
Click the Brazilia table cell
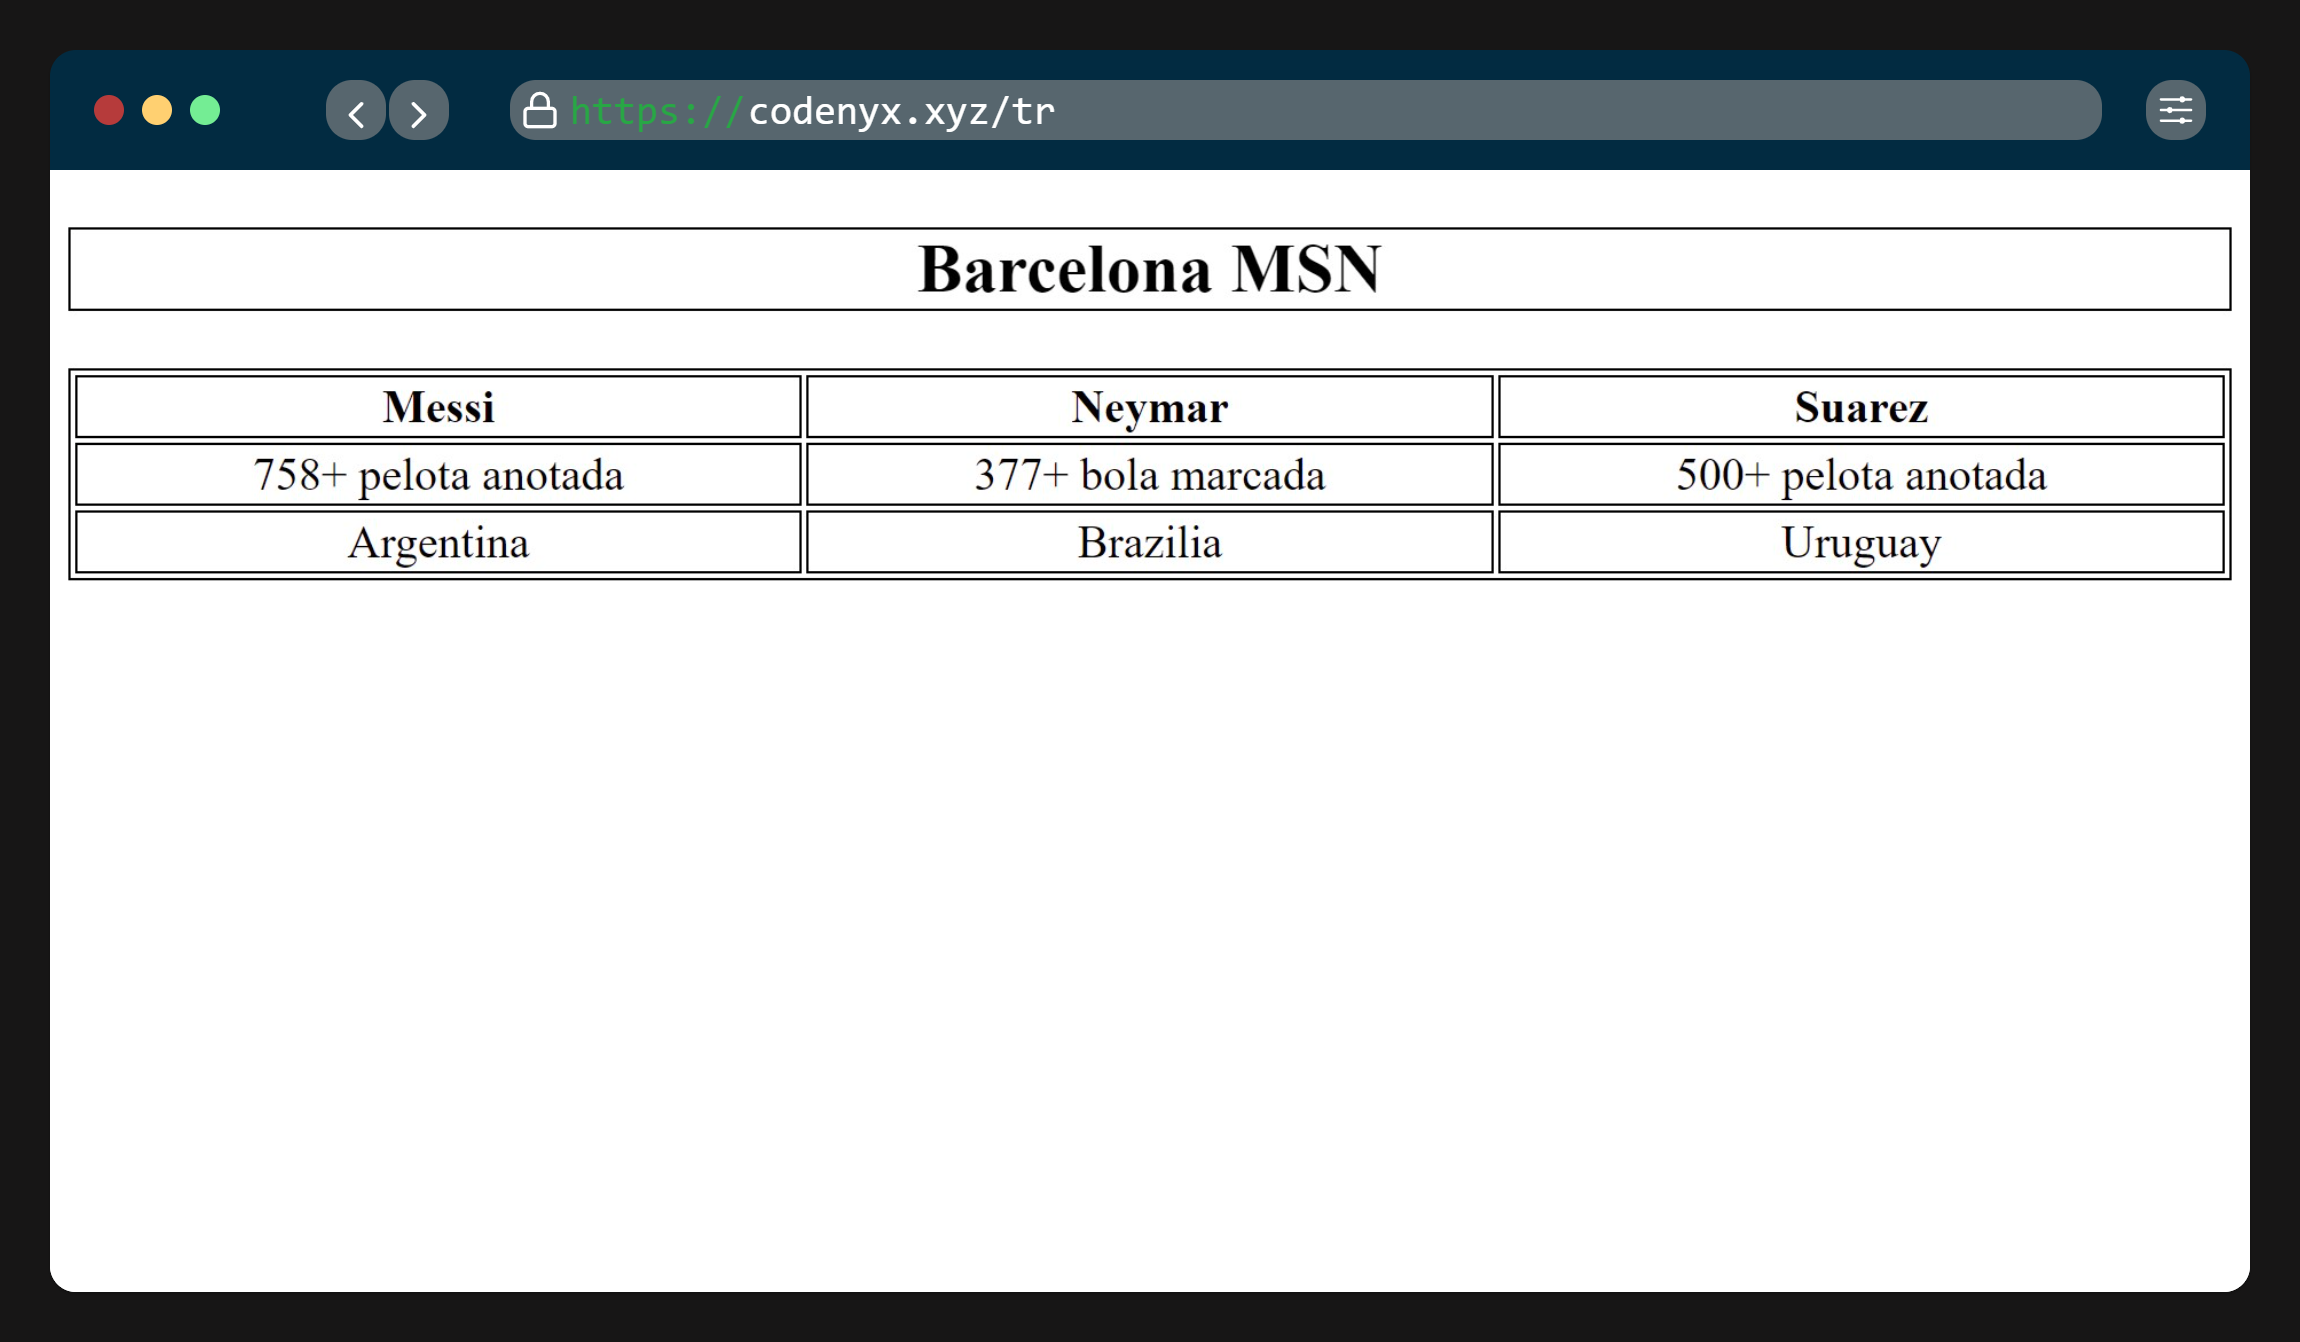(x=1149, y=543)
